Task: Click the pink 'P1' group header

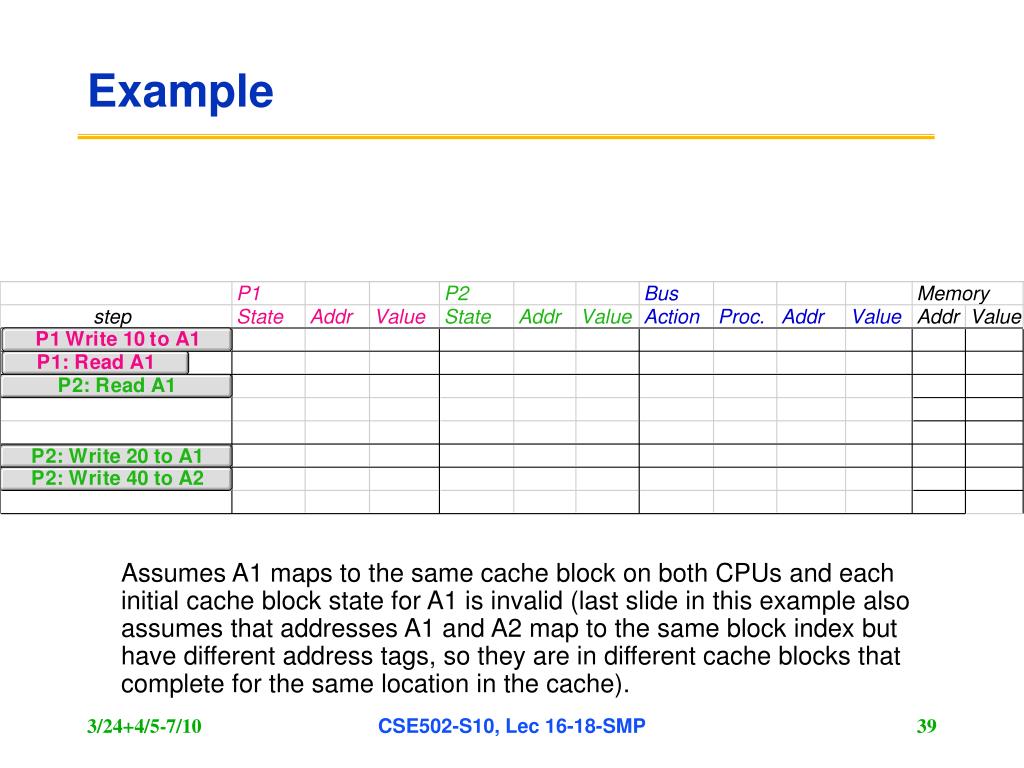Action: (249, 293)
